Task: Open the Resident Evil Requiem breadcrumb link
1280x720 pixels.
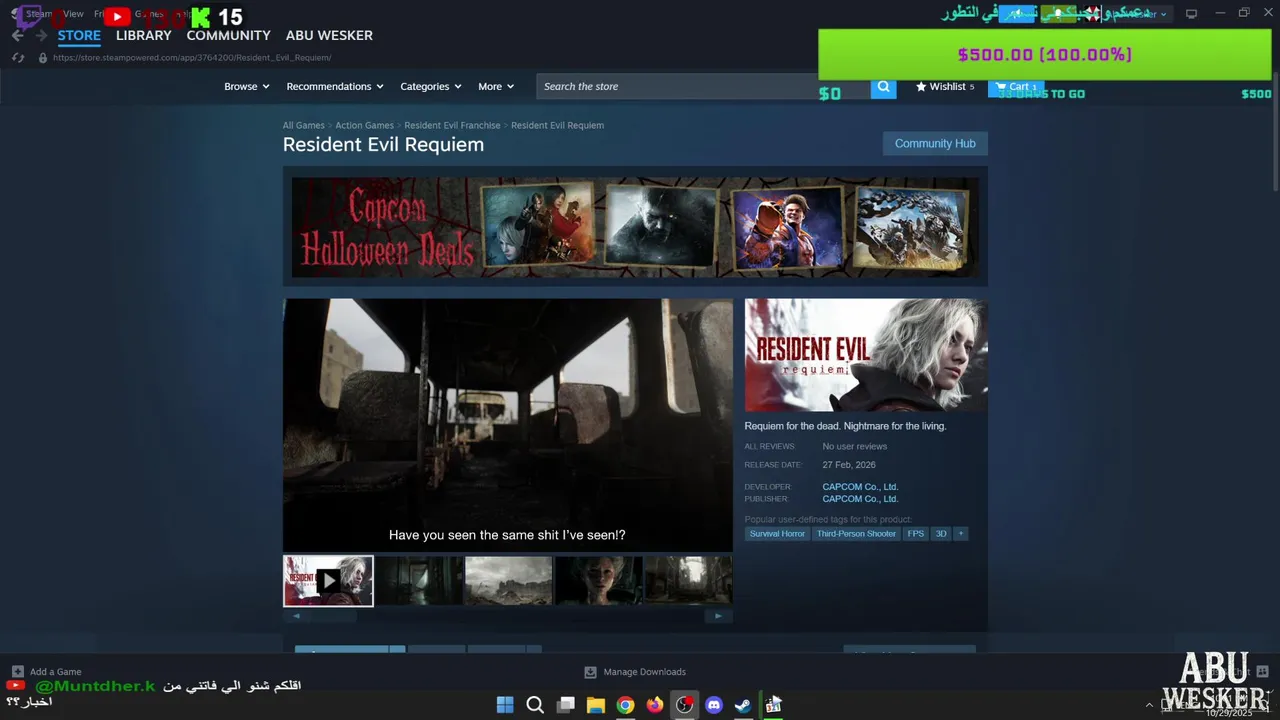Action: pyautogui.click(x=557, y=126)
